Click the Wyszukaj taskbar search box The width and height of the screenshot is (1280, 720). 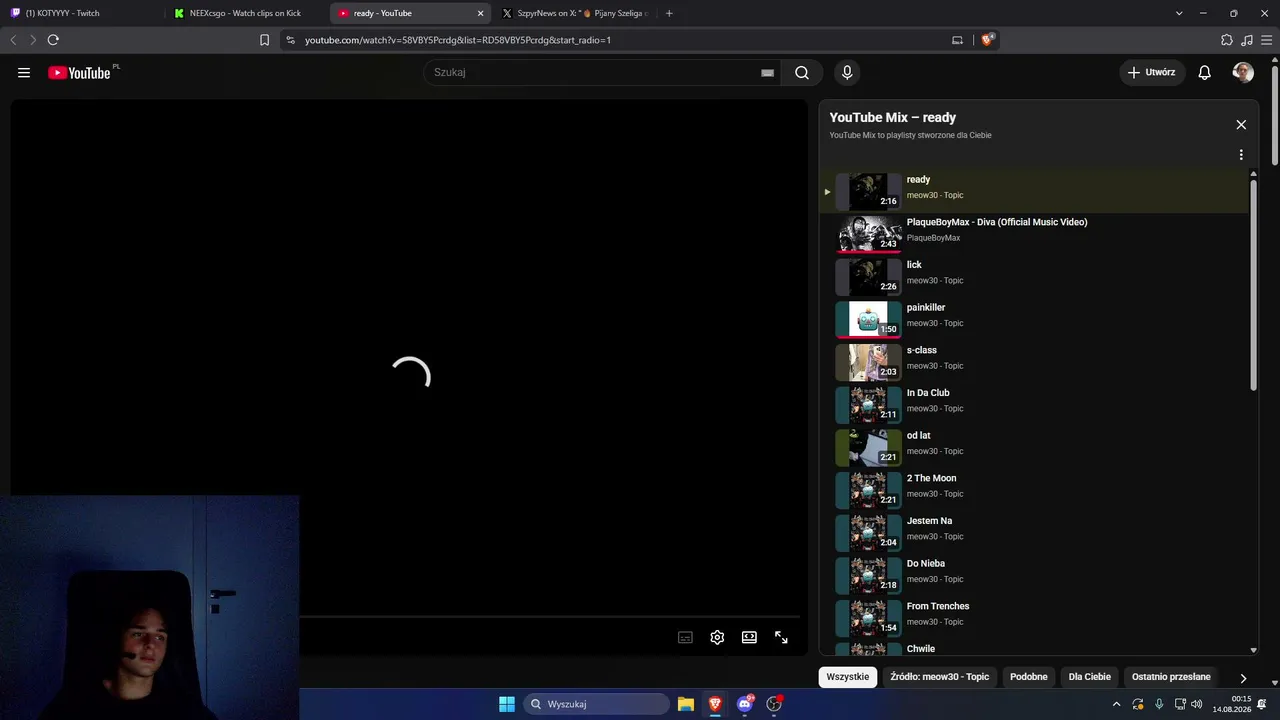point(596,704)
